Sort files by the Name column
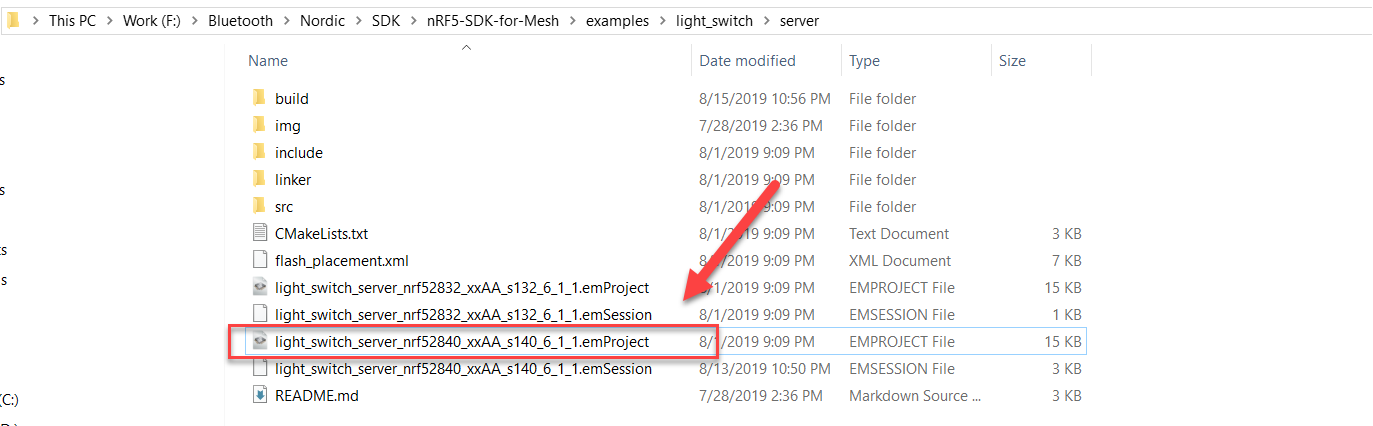This screenshot has height=426, width=1373. click(268, 60)
